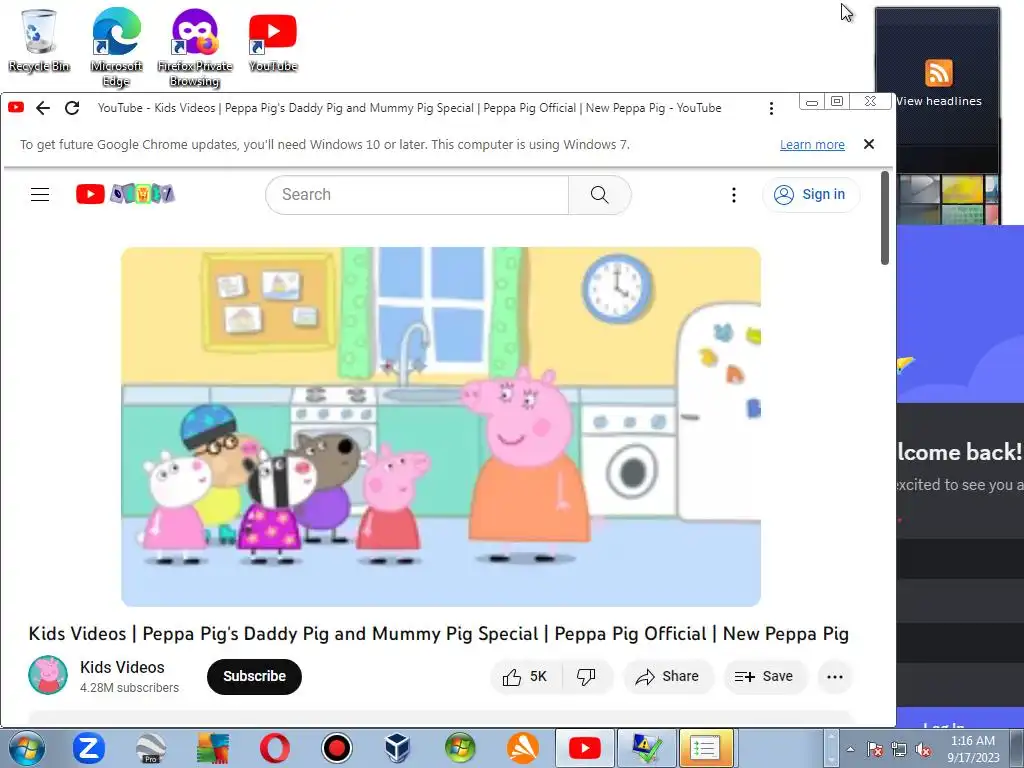
Task: Click the YouTube favicon in title bar
Action: [16, 107]
